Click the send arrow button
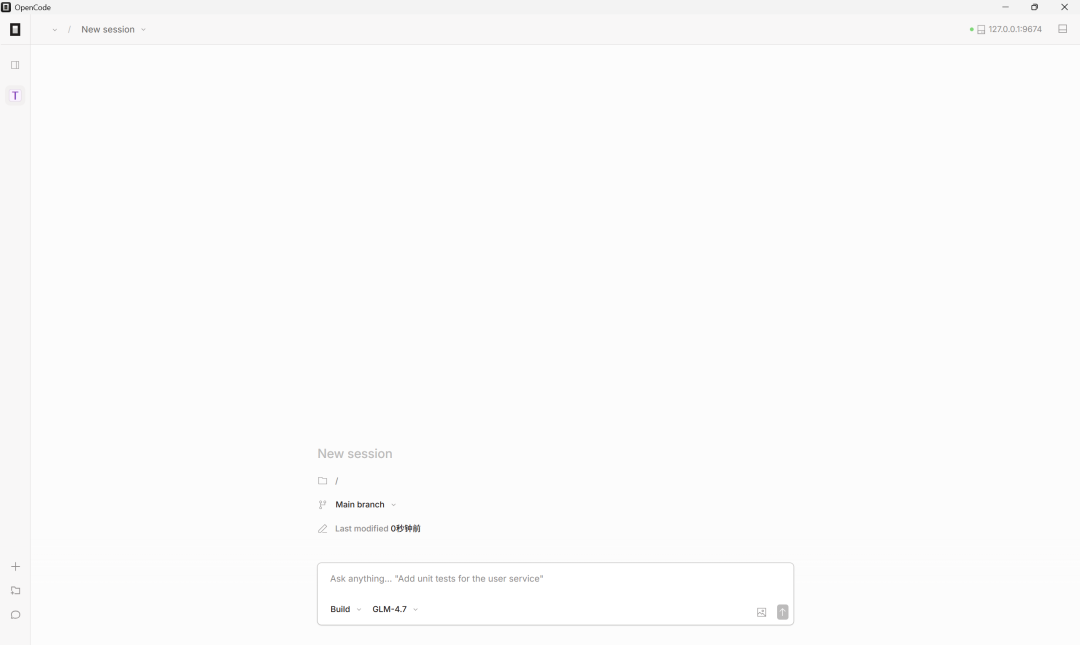This screenshot has height=645, width=1080. pos(782,612)
